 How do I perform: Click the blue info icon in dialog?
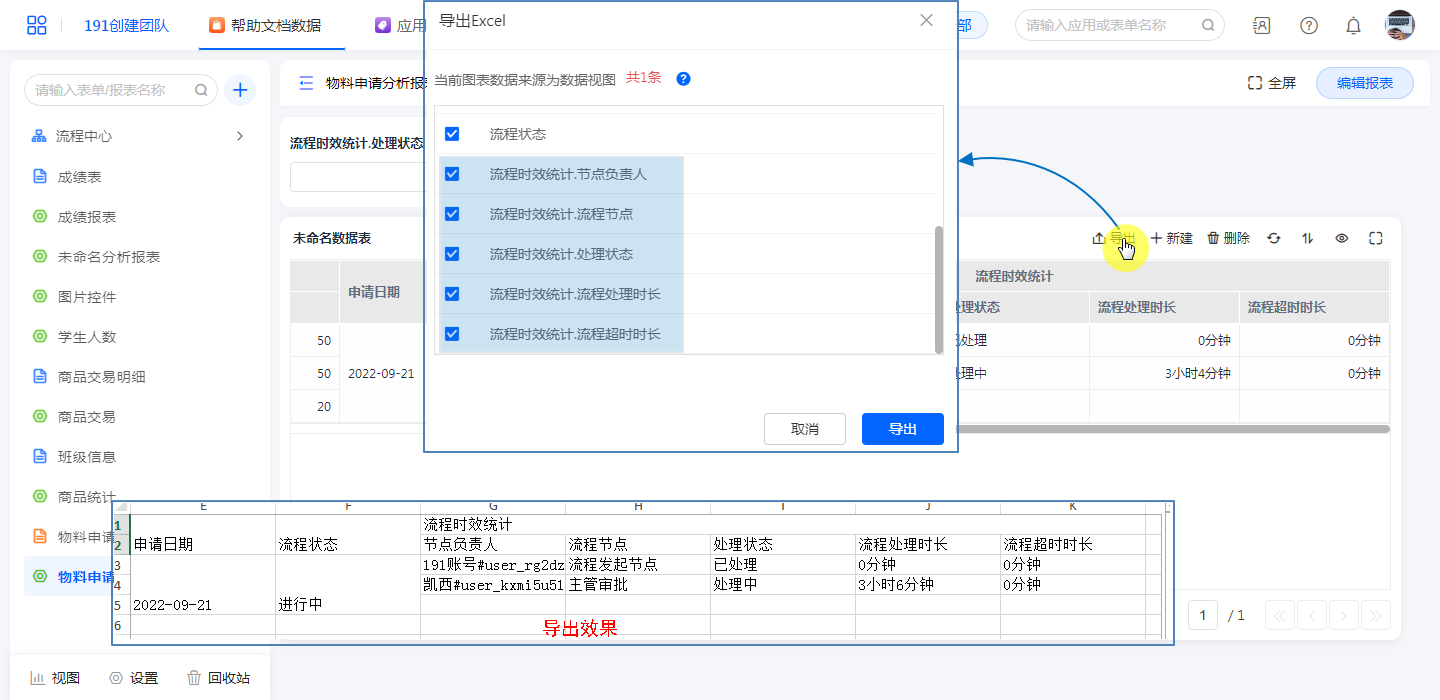[684, 78]
